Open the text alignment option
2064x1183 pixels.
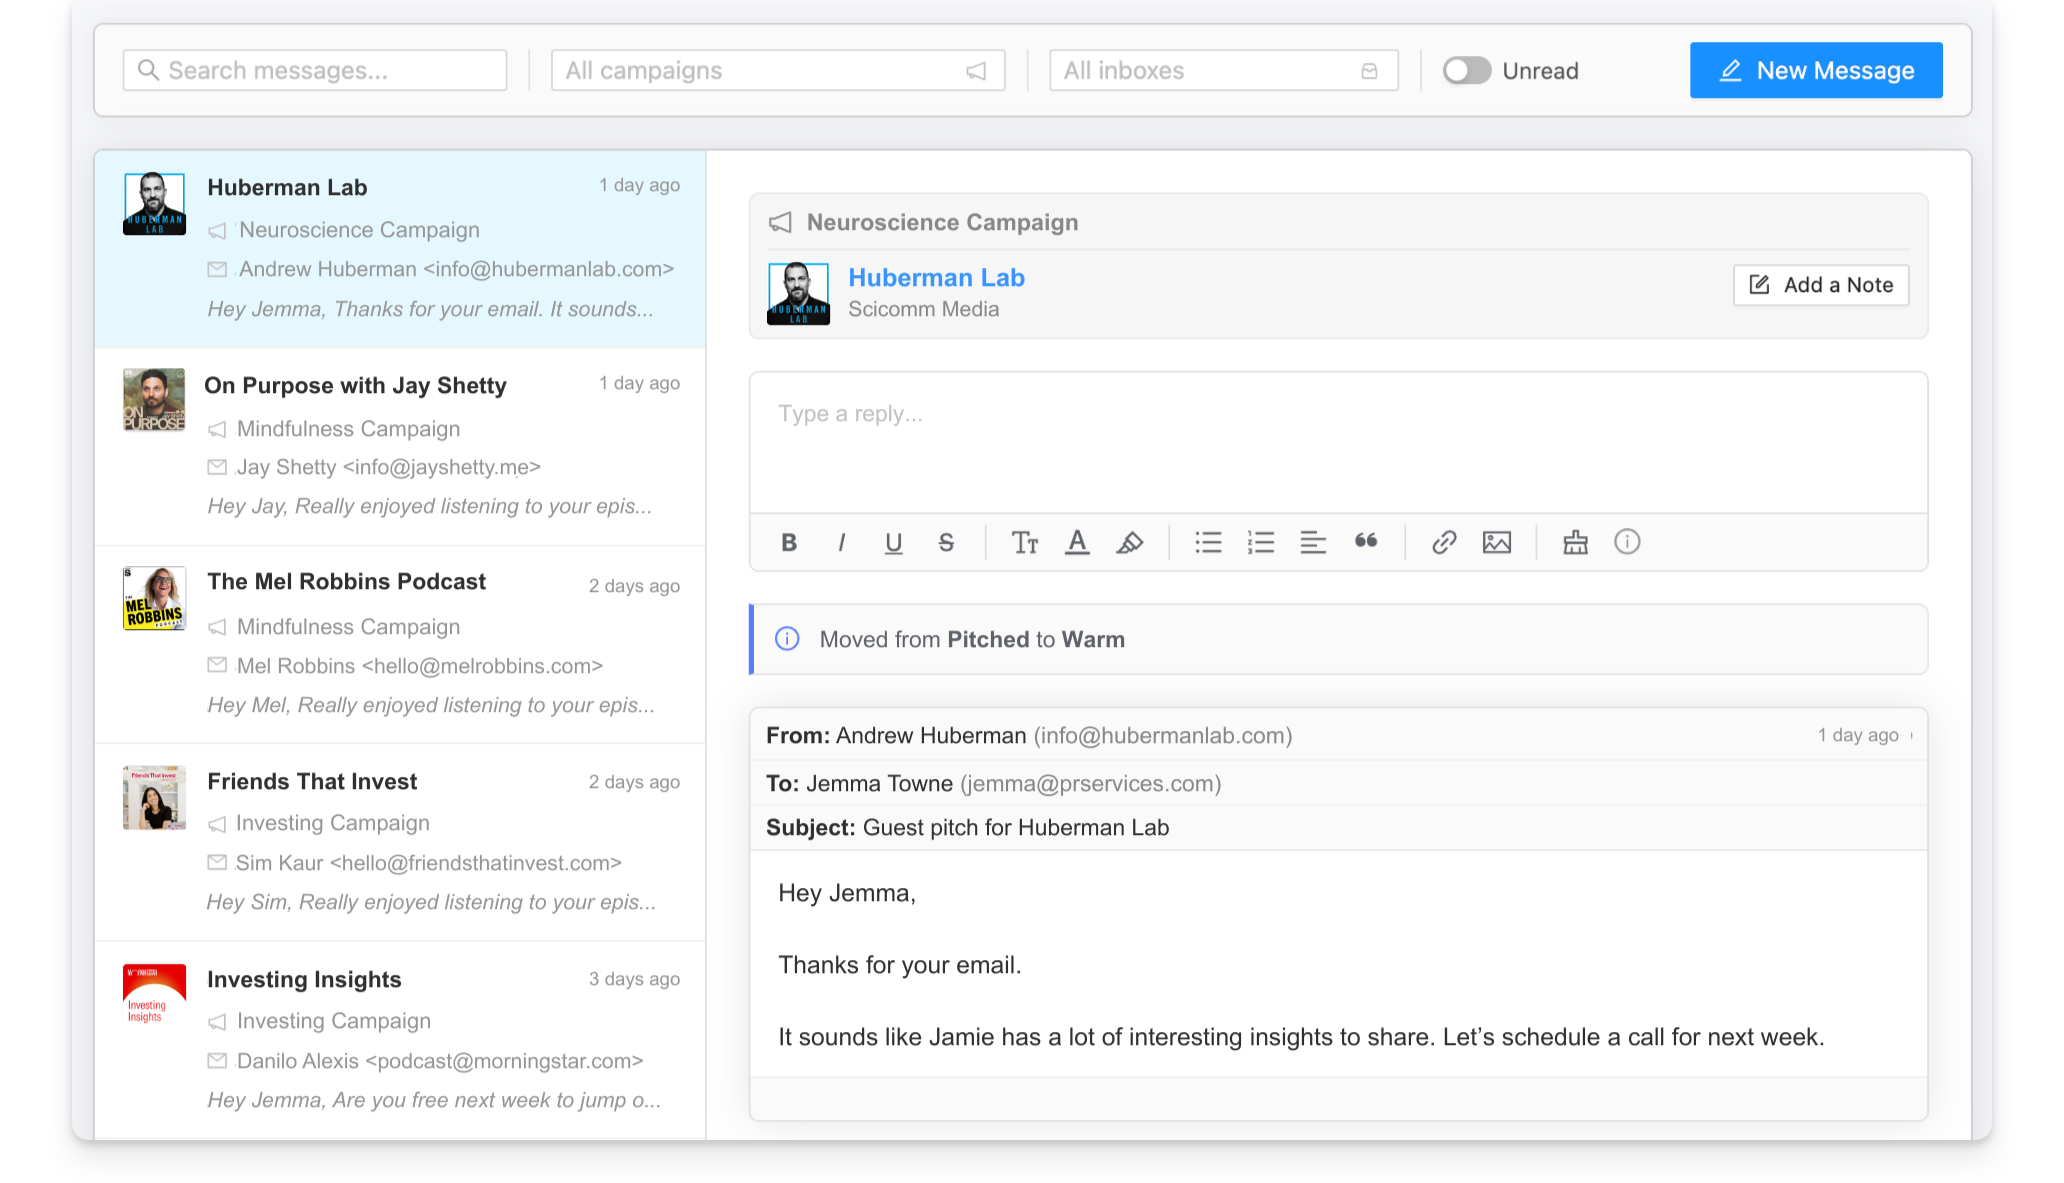tap(1313, 542)
